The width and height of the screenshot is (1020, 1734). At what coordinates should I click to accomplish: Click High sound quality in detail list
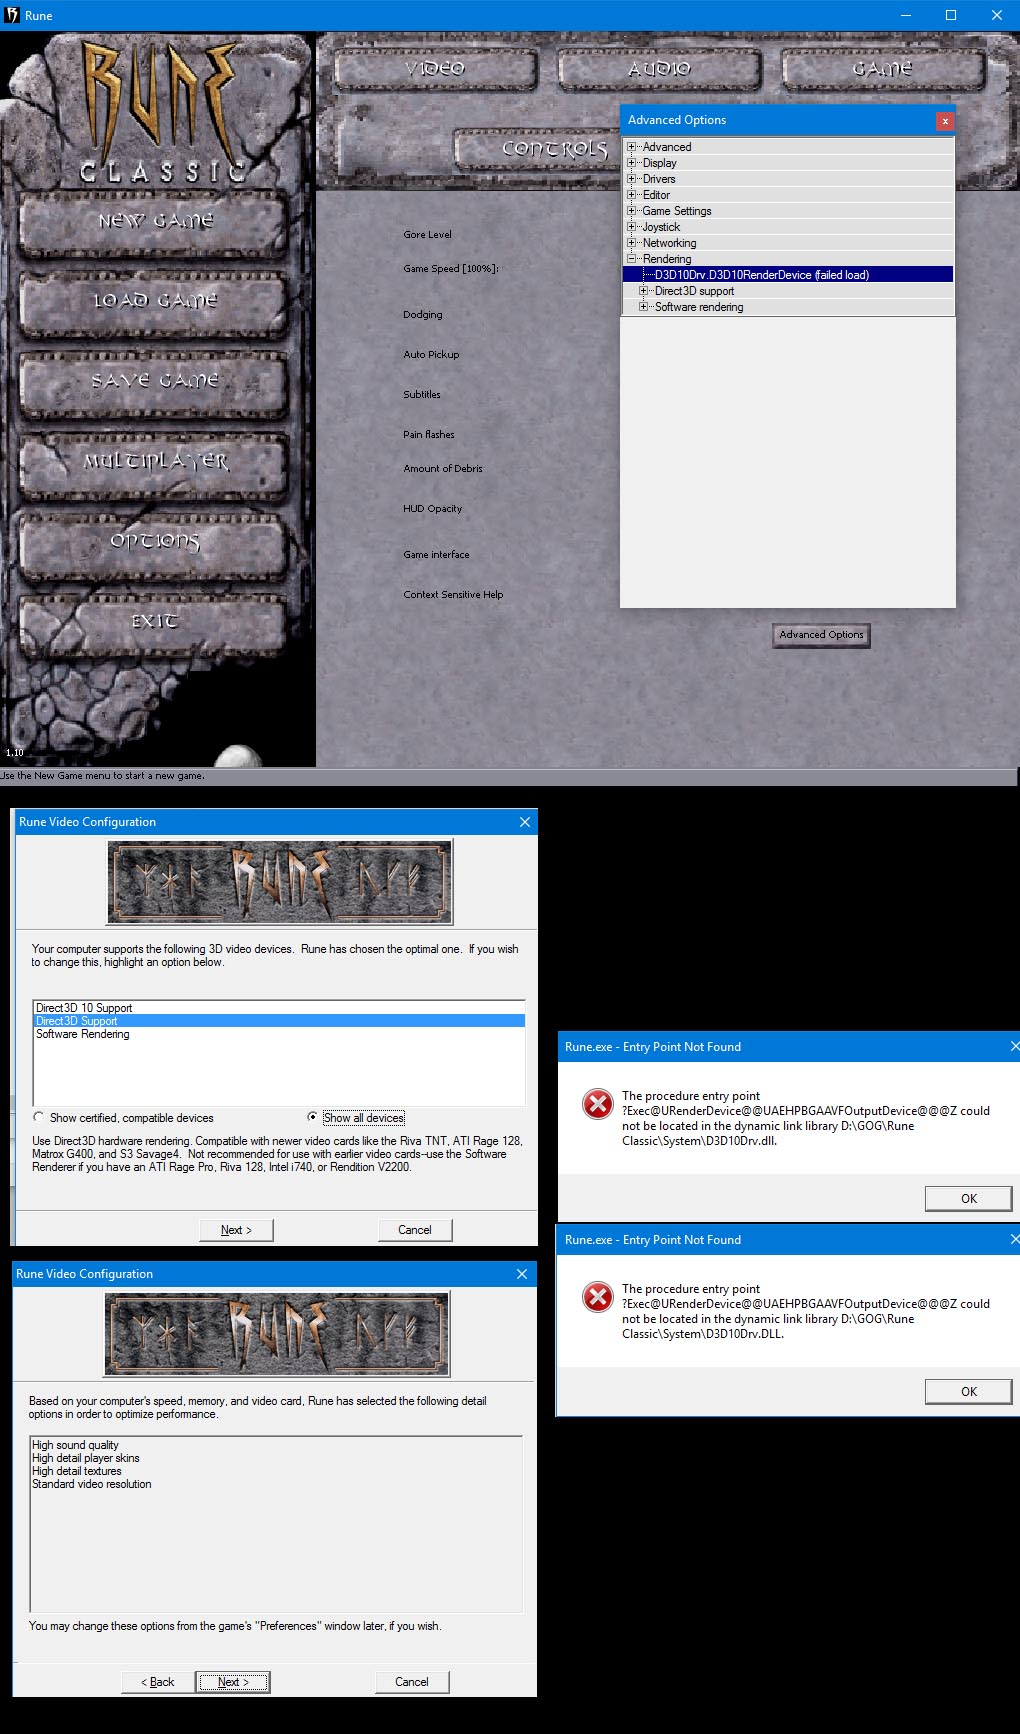[75, 1445]
